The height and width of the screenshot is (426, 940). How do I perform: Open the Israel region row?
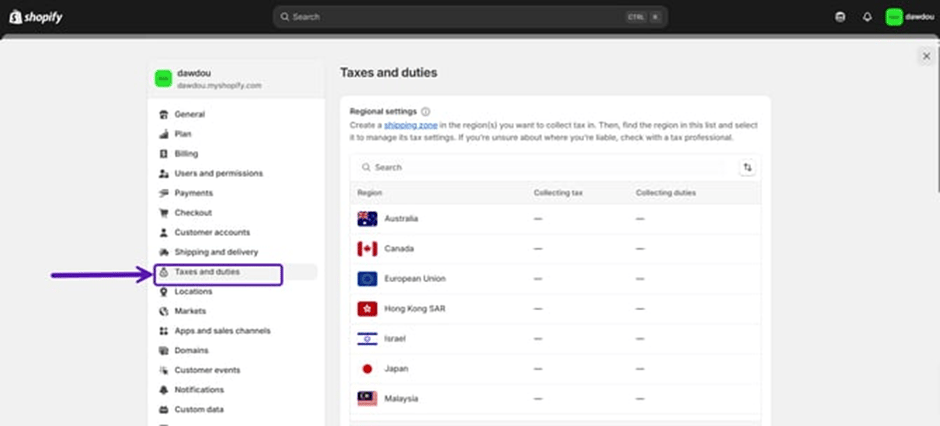[556, 339]
